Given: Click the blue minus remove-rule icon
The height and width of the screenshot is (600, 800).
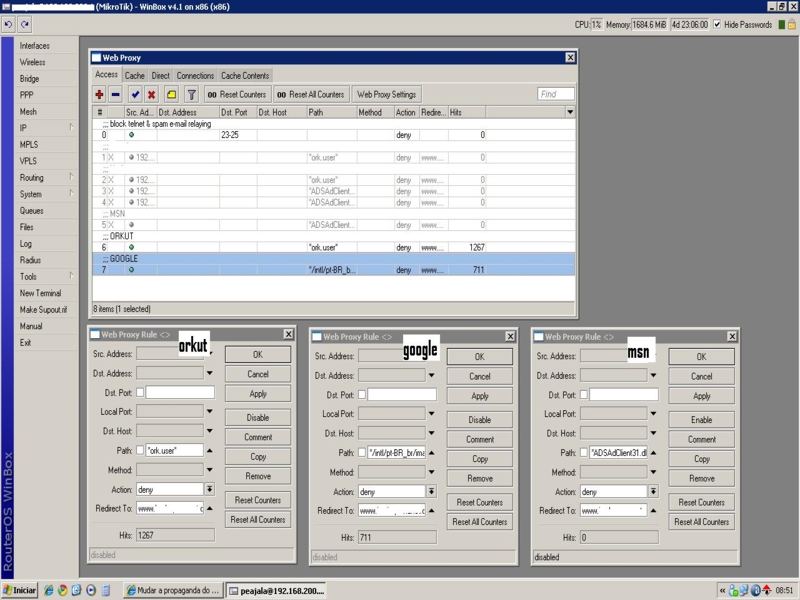Looking at the screenshot, I should click(x=115, y=95).
